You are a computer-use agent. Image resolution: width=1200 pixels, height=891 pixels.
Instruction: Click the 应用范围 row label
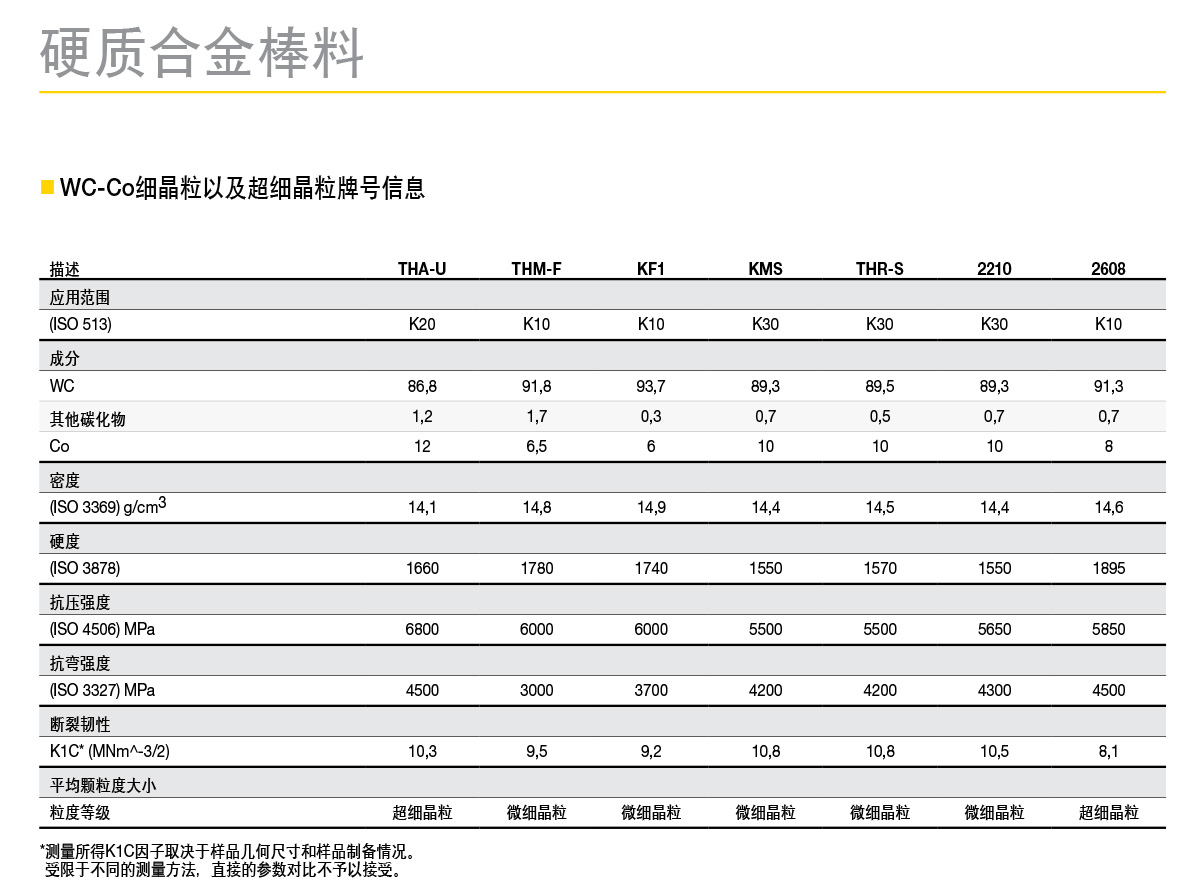pos(80,298)
